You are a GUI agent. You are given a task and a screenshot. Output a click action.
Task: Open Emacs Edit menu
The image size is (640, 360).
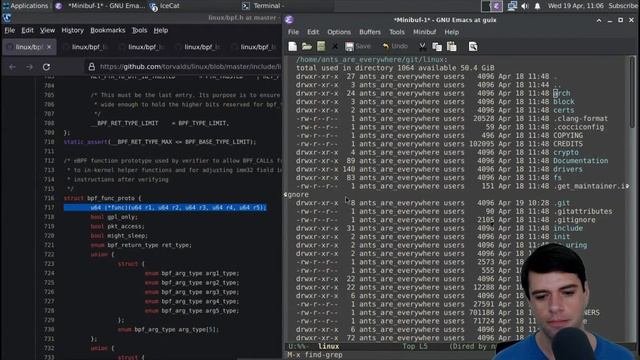coord(313,32)
